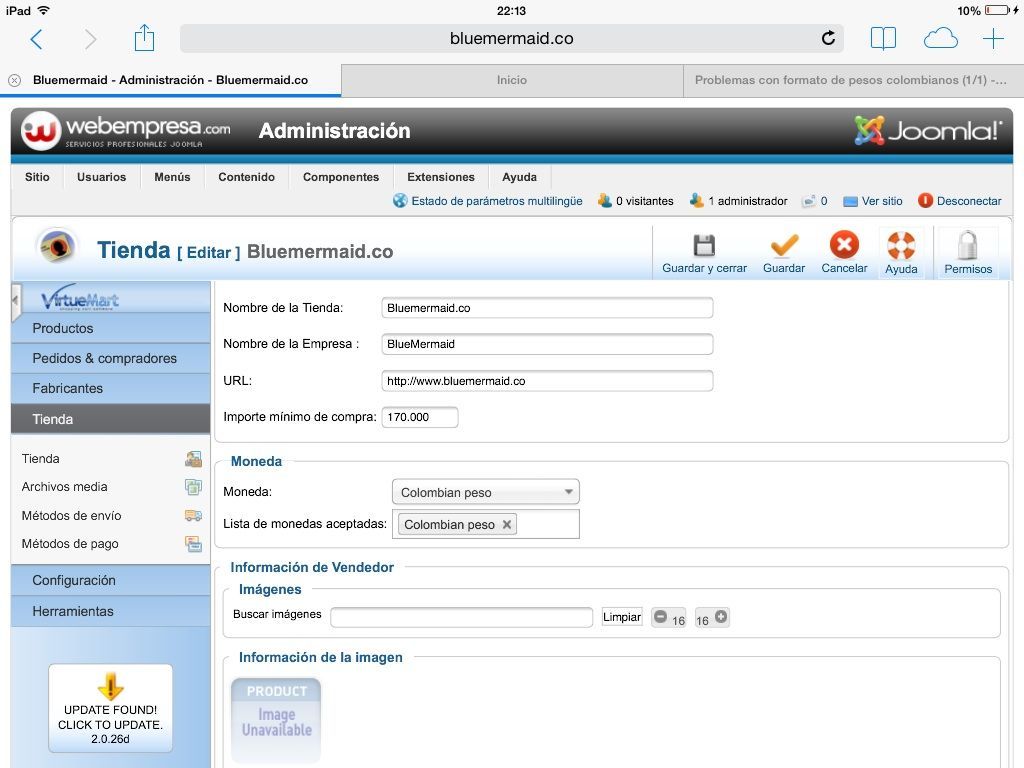Edit the URL field
Image resolution: width=1024 pixels, height=768 pixels.
pos(547,381)
